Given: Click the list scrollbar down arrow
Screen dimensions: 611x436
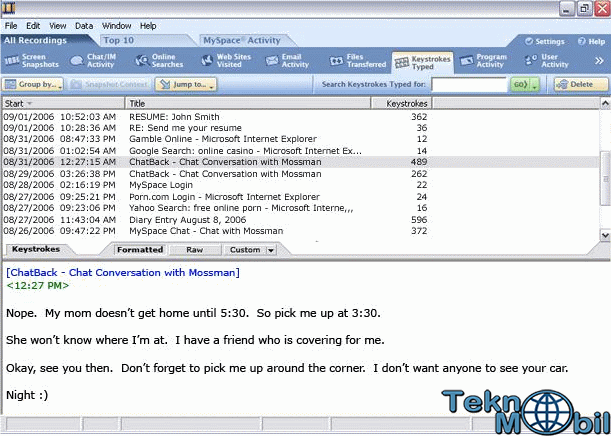Looking at the screenshot, I should [x=605, y=235].
